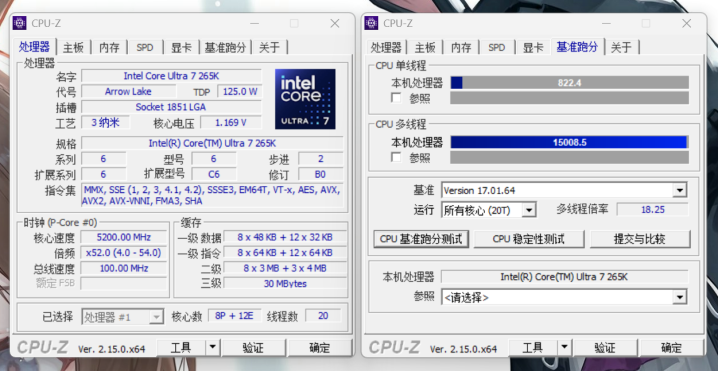Click the process value 3 纳米
Image resolution: width=718 pixels, height=371 pixels.
(x=106, y=122)
